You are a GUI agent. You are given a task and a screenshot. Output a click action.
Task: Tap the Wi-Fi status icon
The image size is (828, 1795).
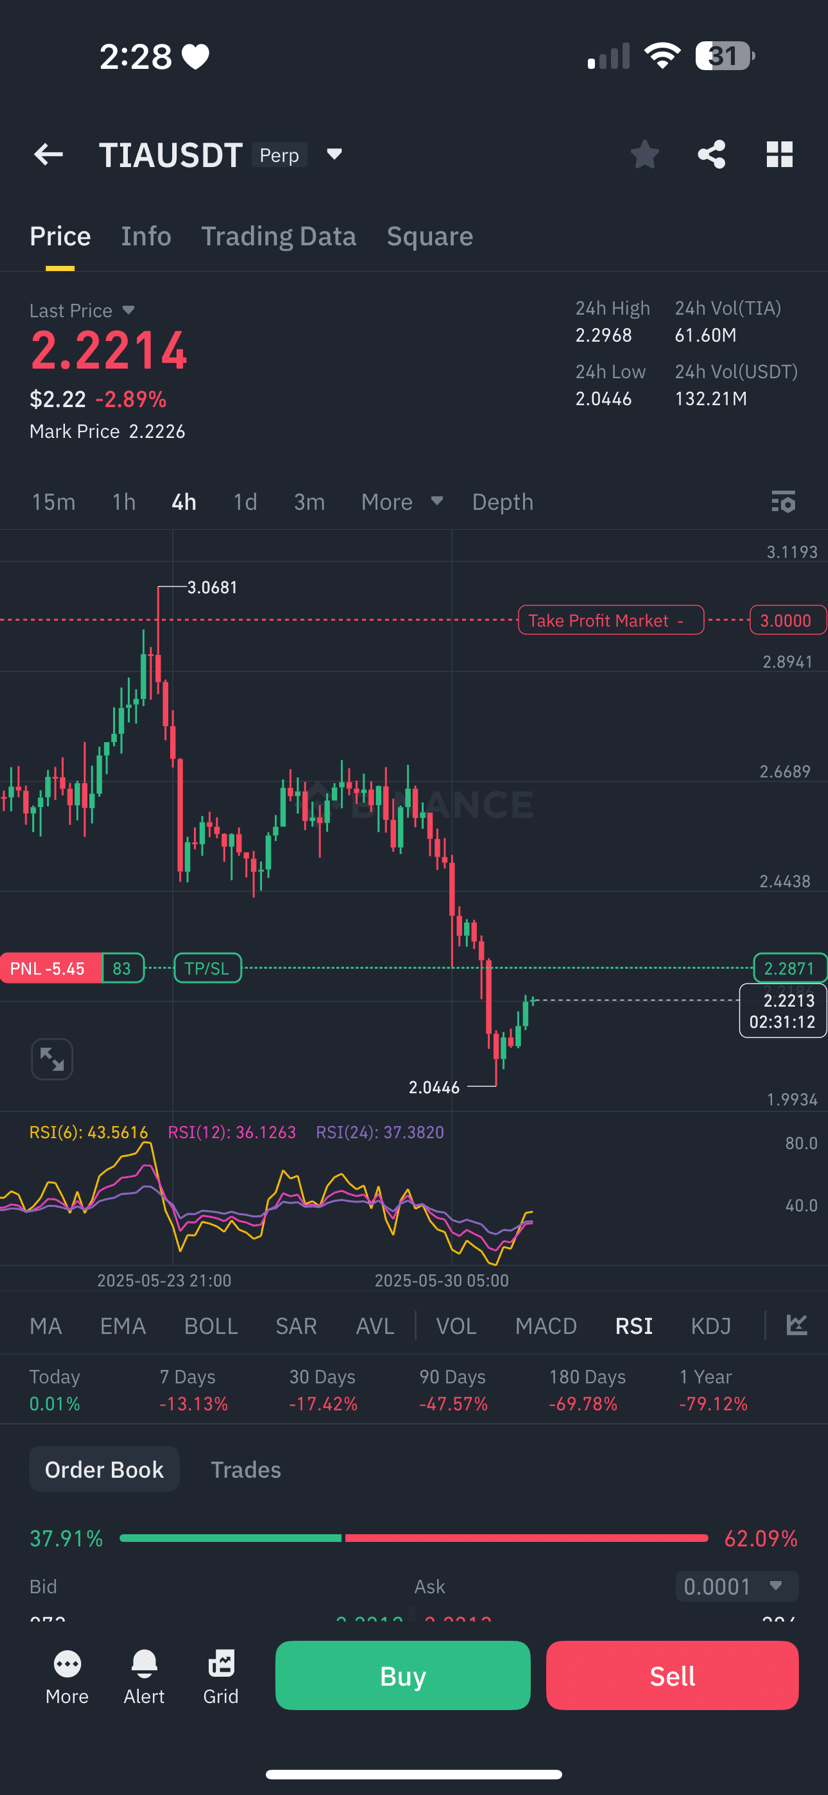pos(661,55)
